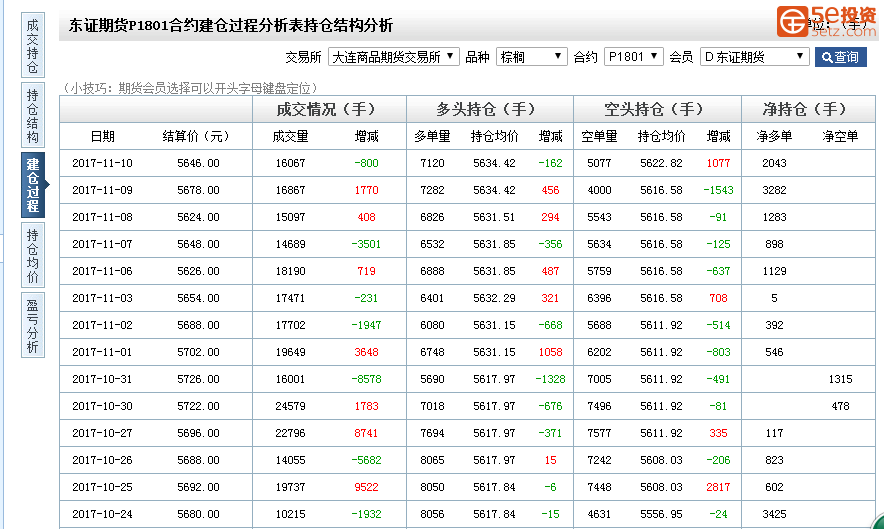The image size is (884, 529).
Task: Click net long value 3282
Action: click(x=774, y=190)
